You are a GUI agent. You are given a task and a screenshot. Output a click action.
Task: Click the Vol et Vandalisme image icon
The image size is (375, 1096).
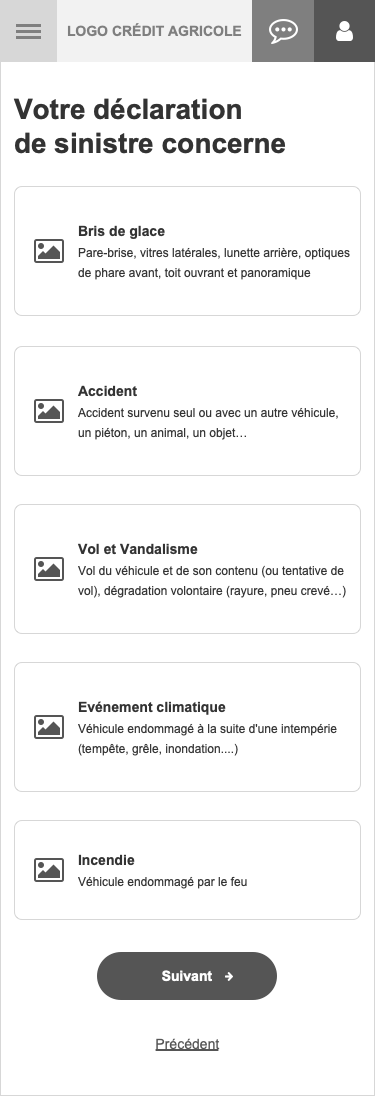49,569
